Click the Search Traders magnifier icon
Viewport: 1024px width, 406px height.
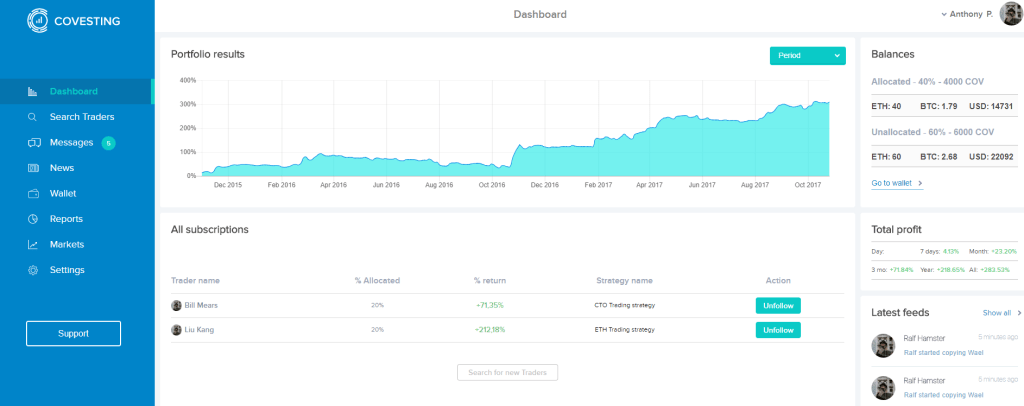(32, 117)
